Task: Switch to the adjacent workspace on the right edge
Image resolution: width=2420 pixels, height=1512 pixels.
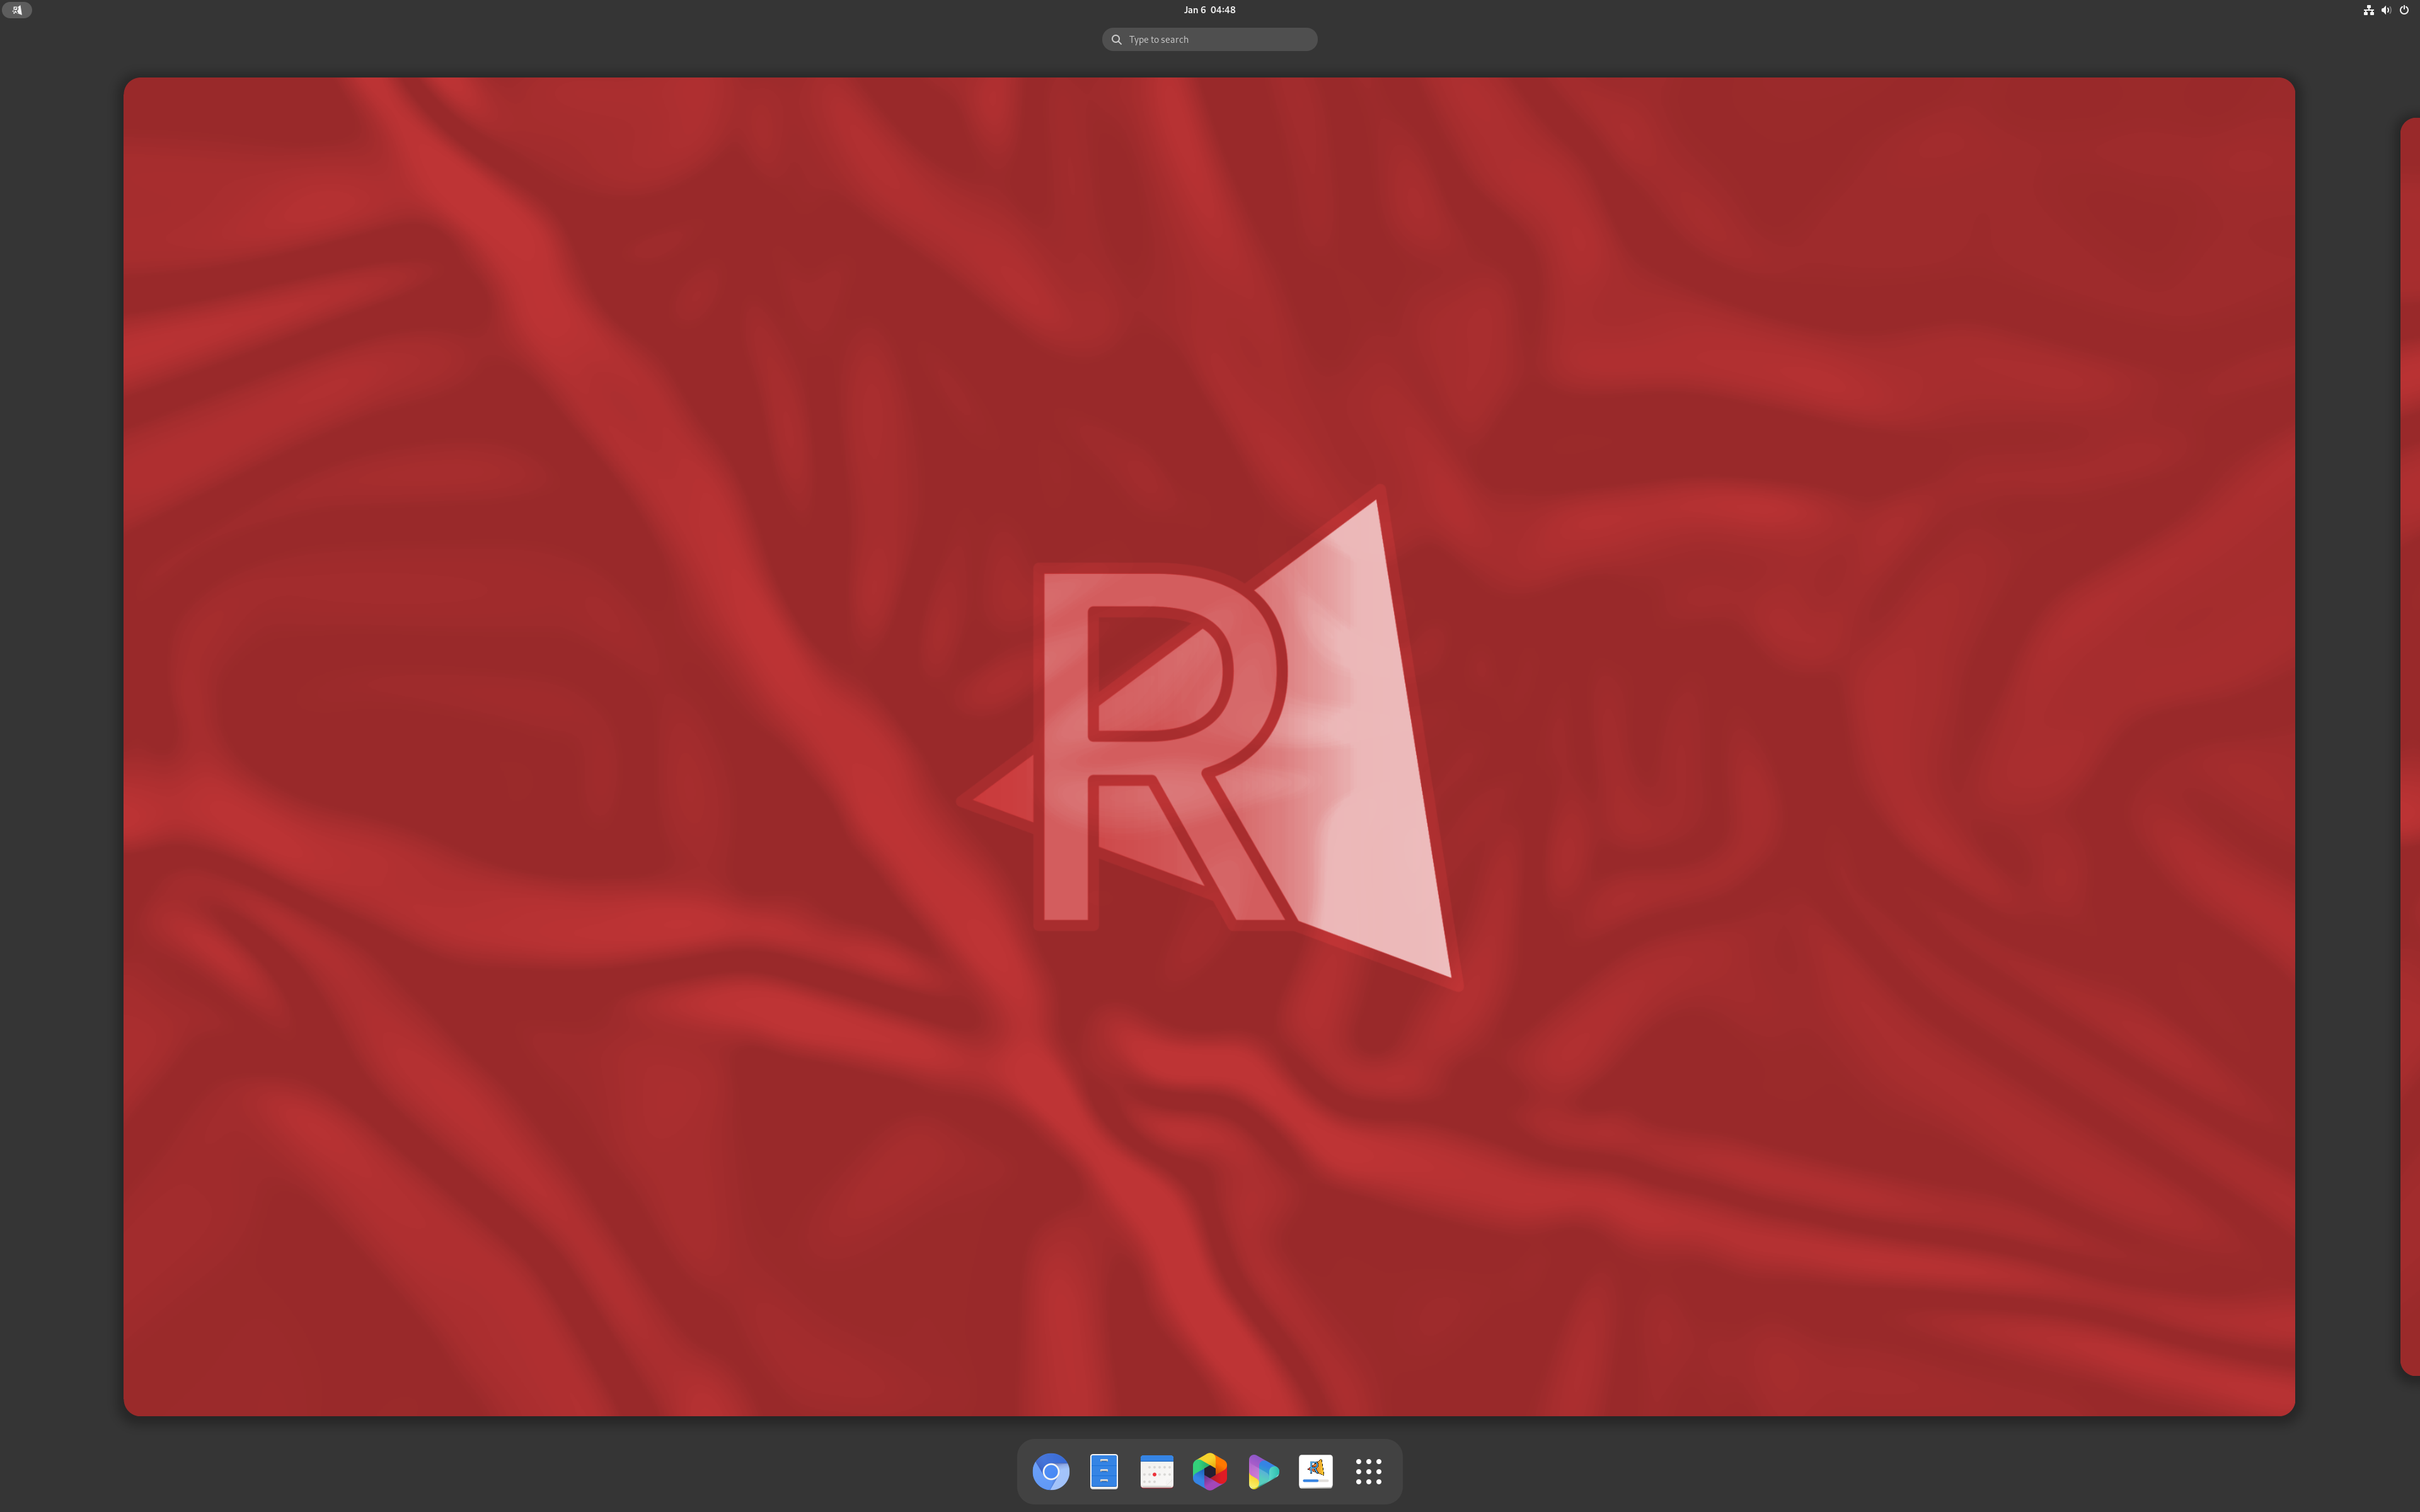Action: point(2410,746)
